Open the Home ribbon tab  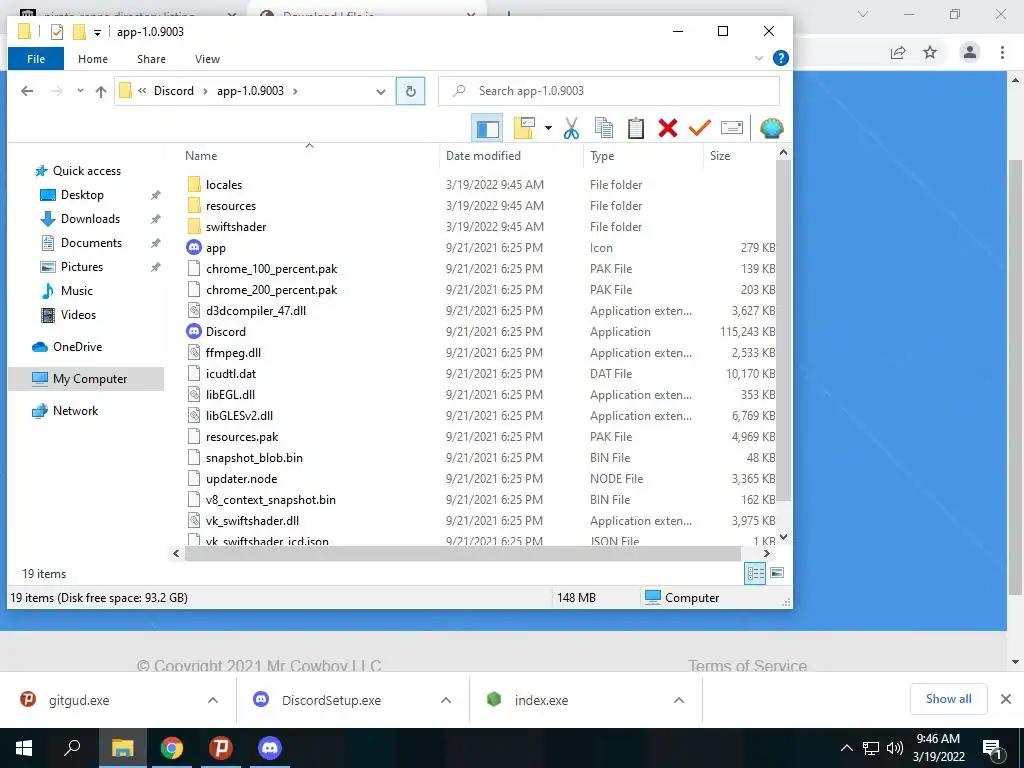(x=93, y=59)
